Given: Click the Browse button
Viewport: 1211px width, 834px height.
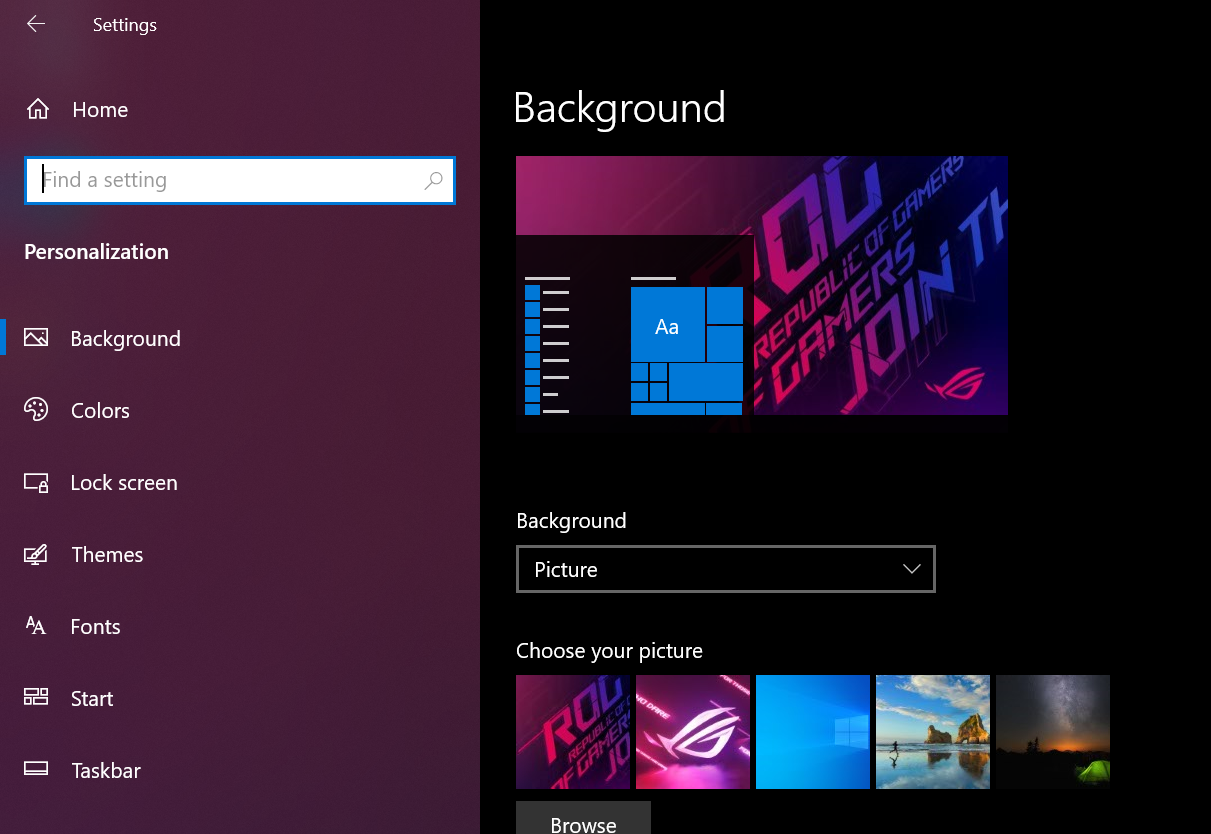Looking at the screenshot, I should click(583, 818).
